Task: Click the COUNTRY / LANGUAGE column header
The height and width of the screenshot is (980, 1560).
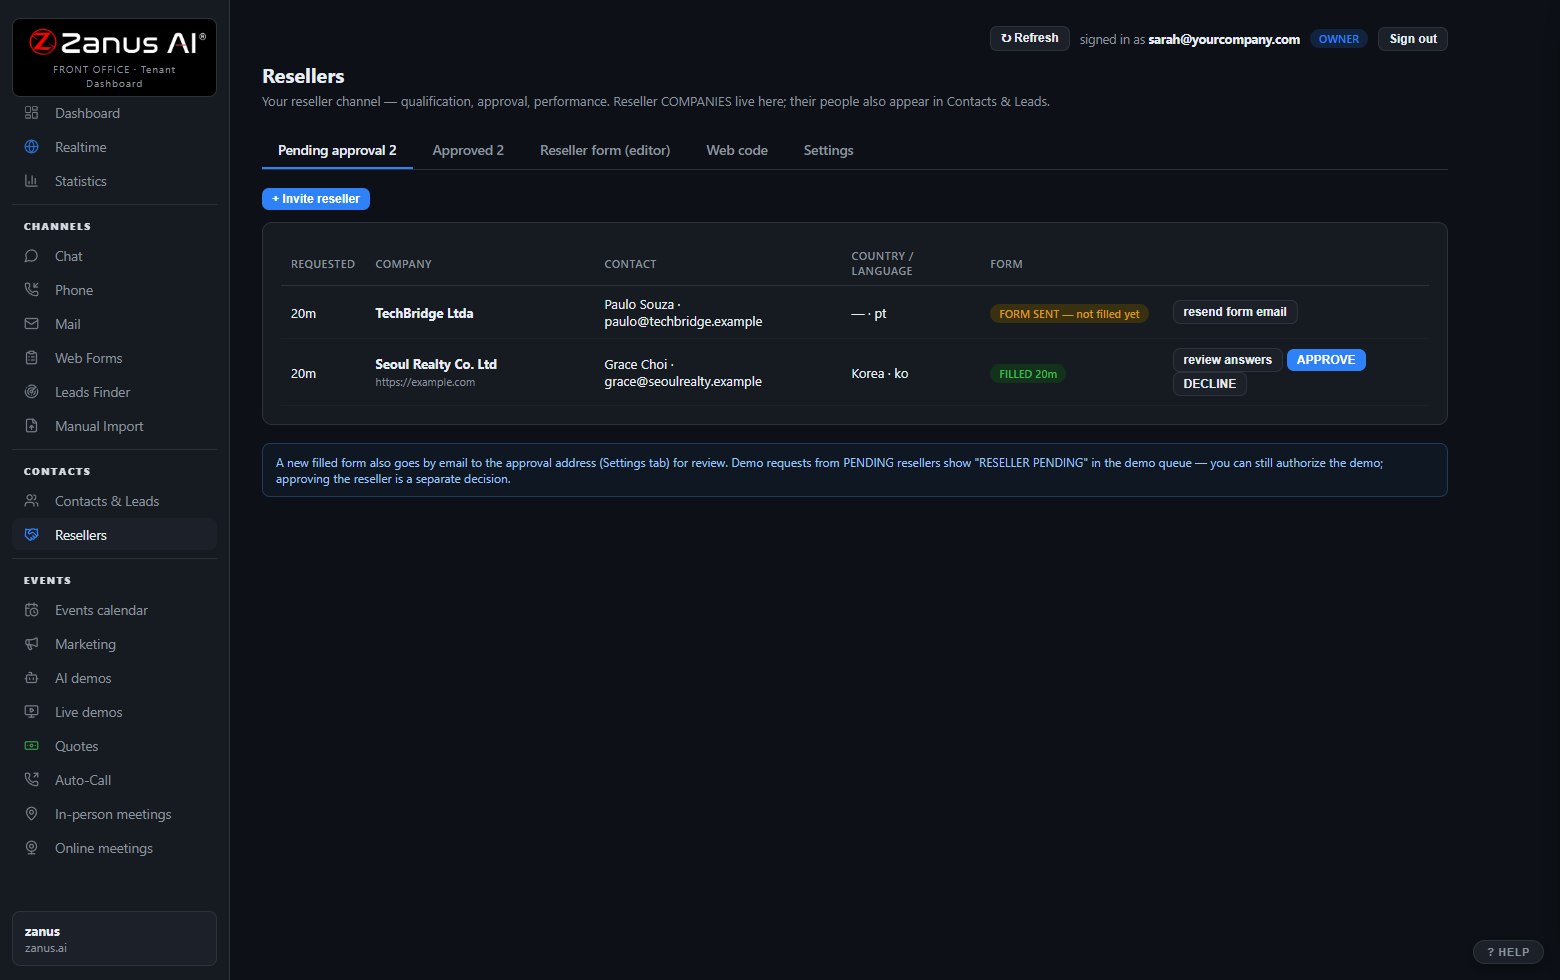Action: 882,264
